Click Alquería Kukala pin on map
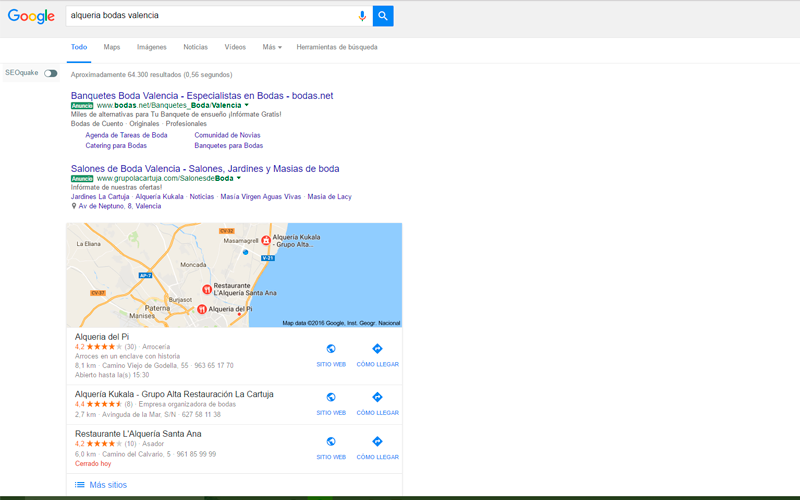Image resolution: width=800 pixels, height=500 pixels. [266, 240]
